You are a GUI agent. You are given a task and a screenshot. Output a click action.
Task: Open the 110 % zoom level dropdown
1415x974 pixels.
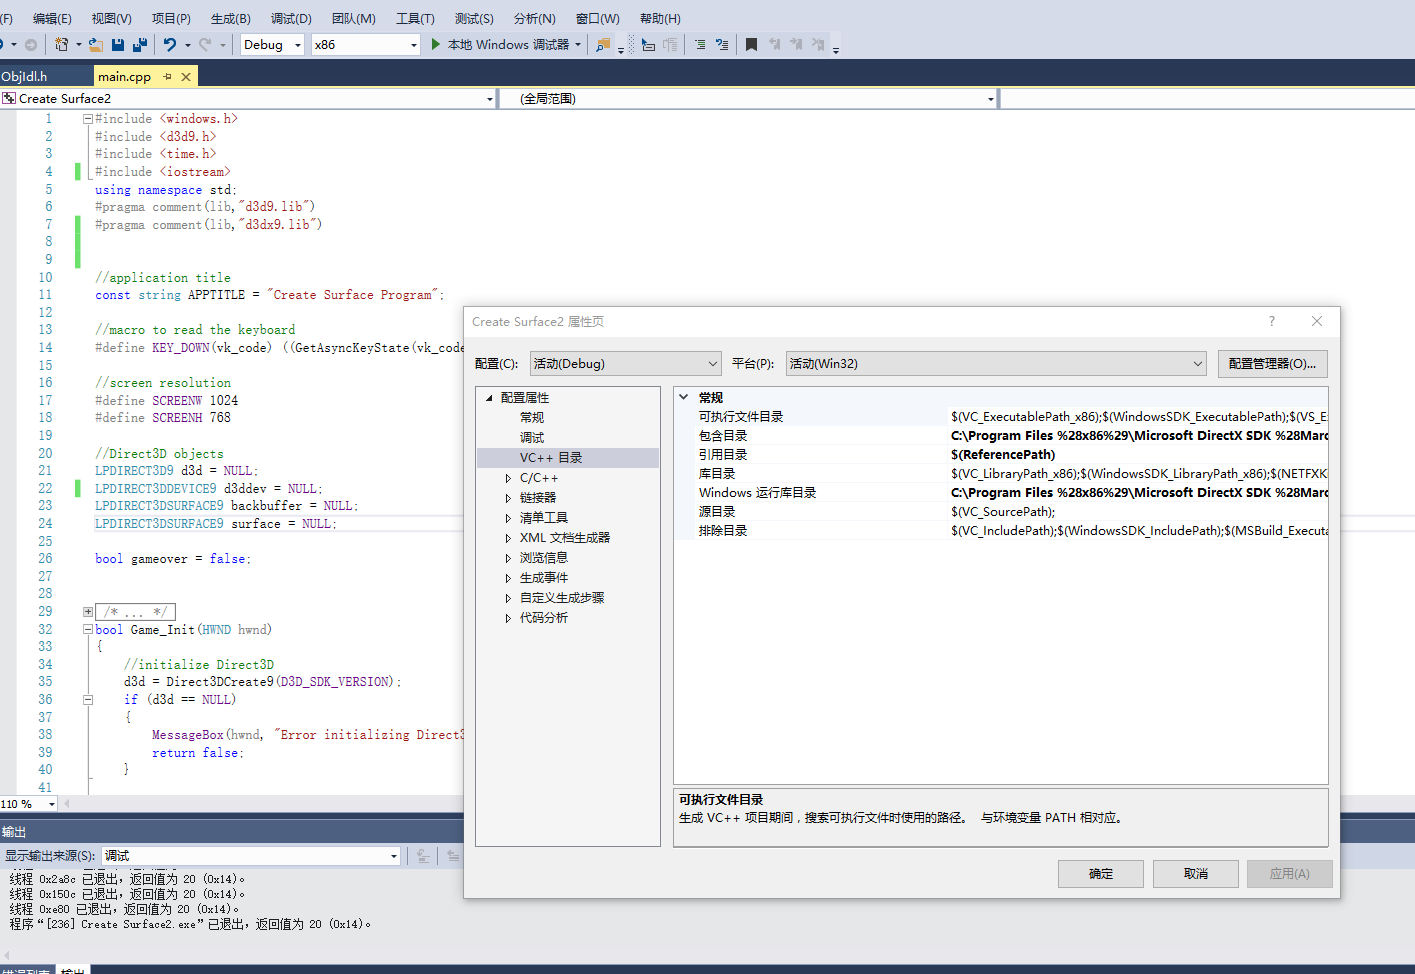click(x=29, y=804)
